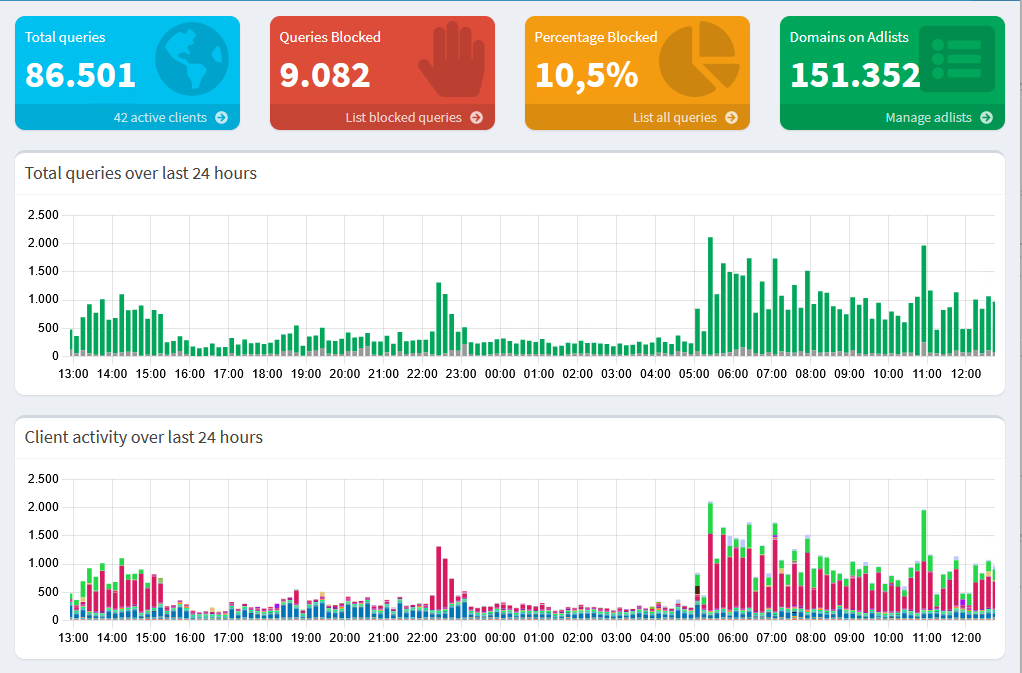Click the 2.500 y-axis label in Total queries chart
The height and width of the screenshot is (673, 1022).
coord(43,215)
